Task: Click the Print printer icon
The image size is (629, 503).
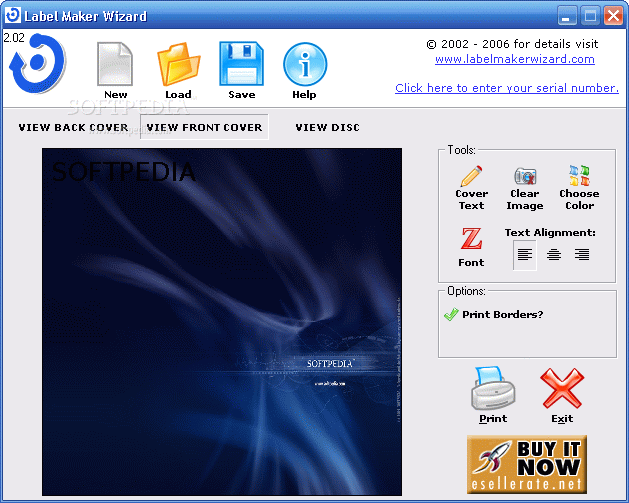Action: coord(493,387)
